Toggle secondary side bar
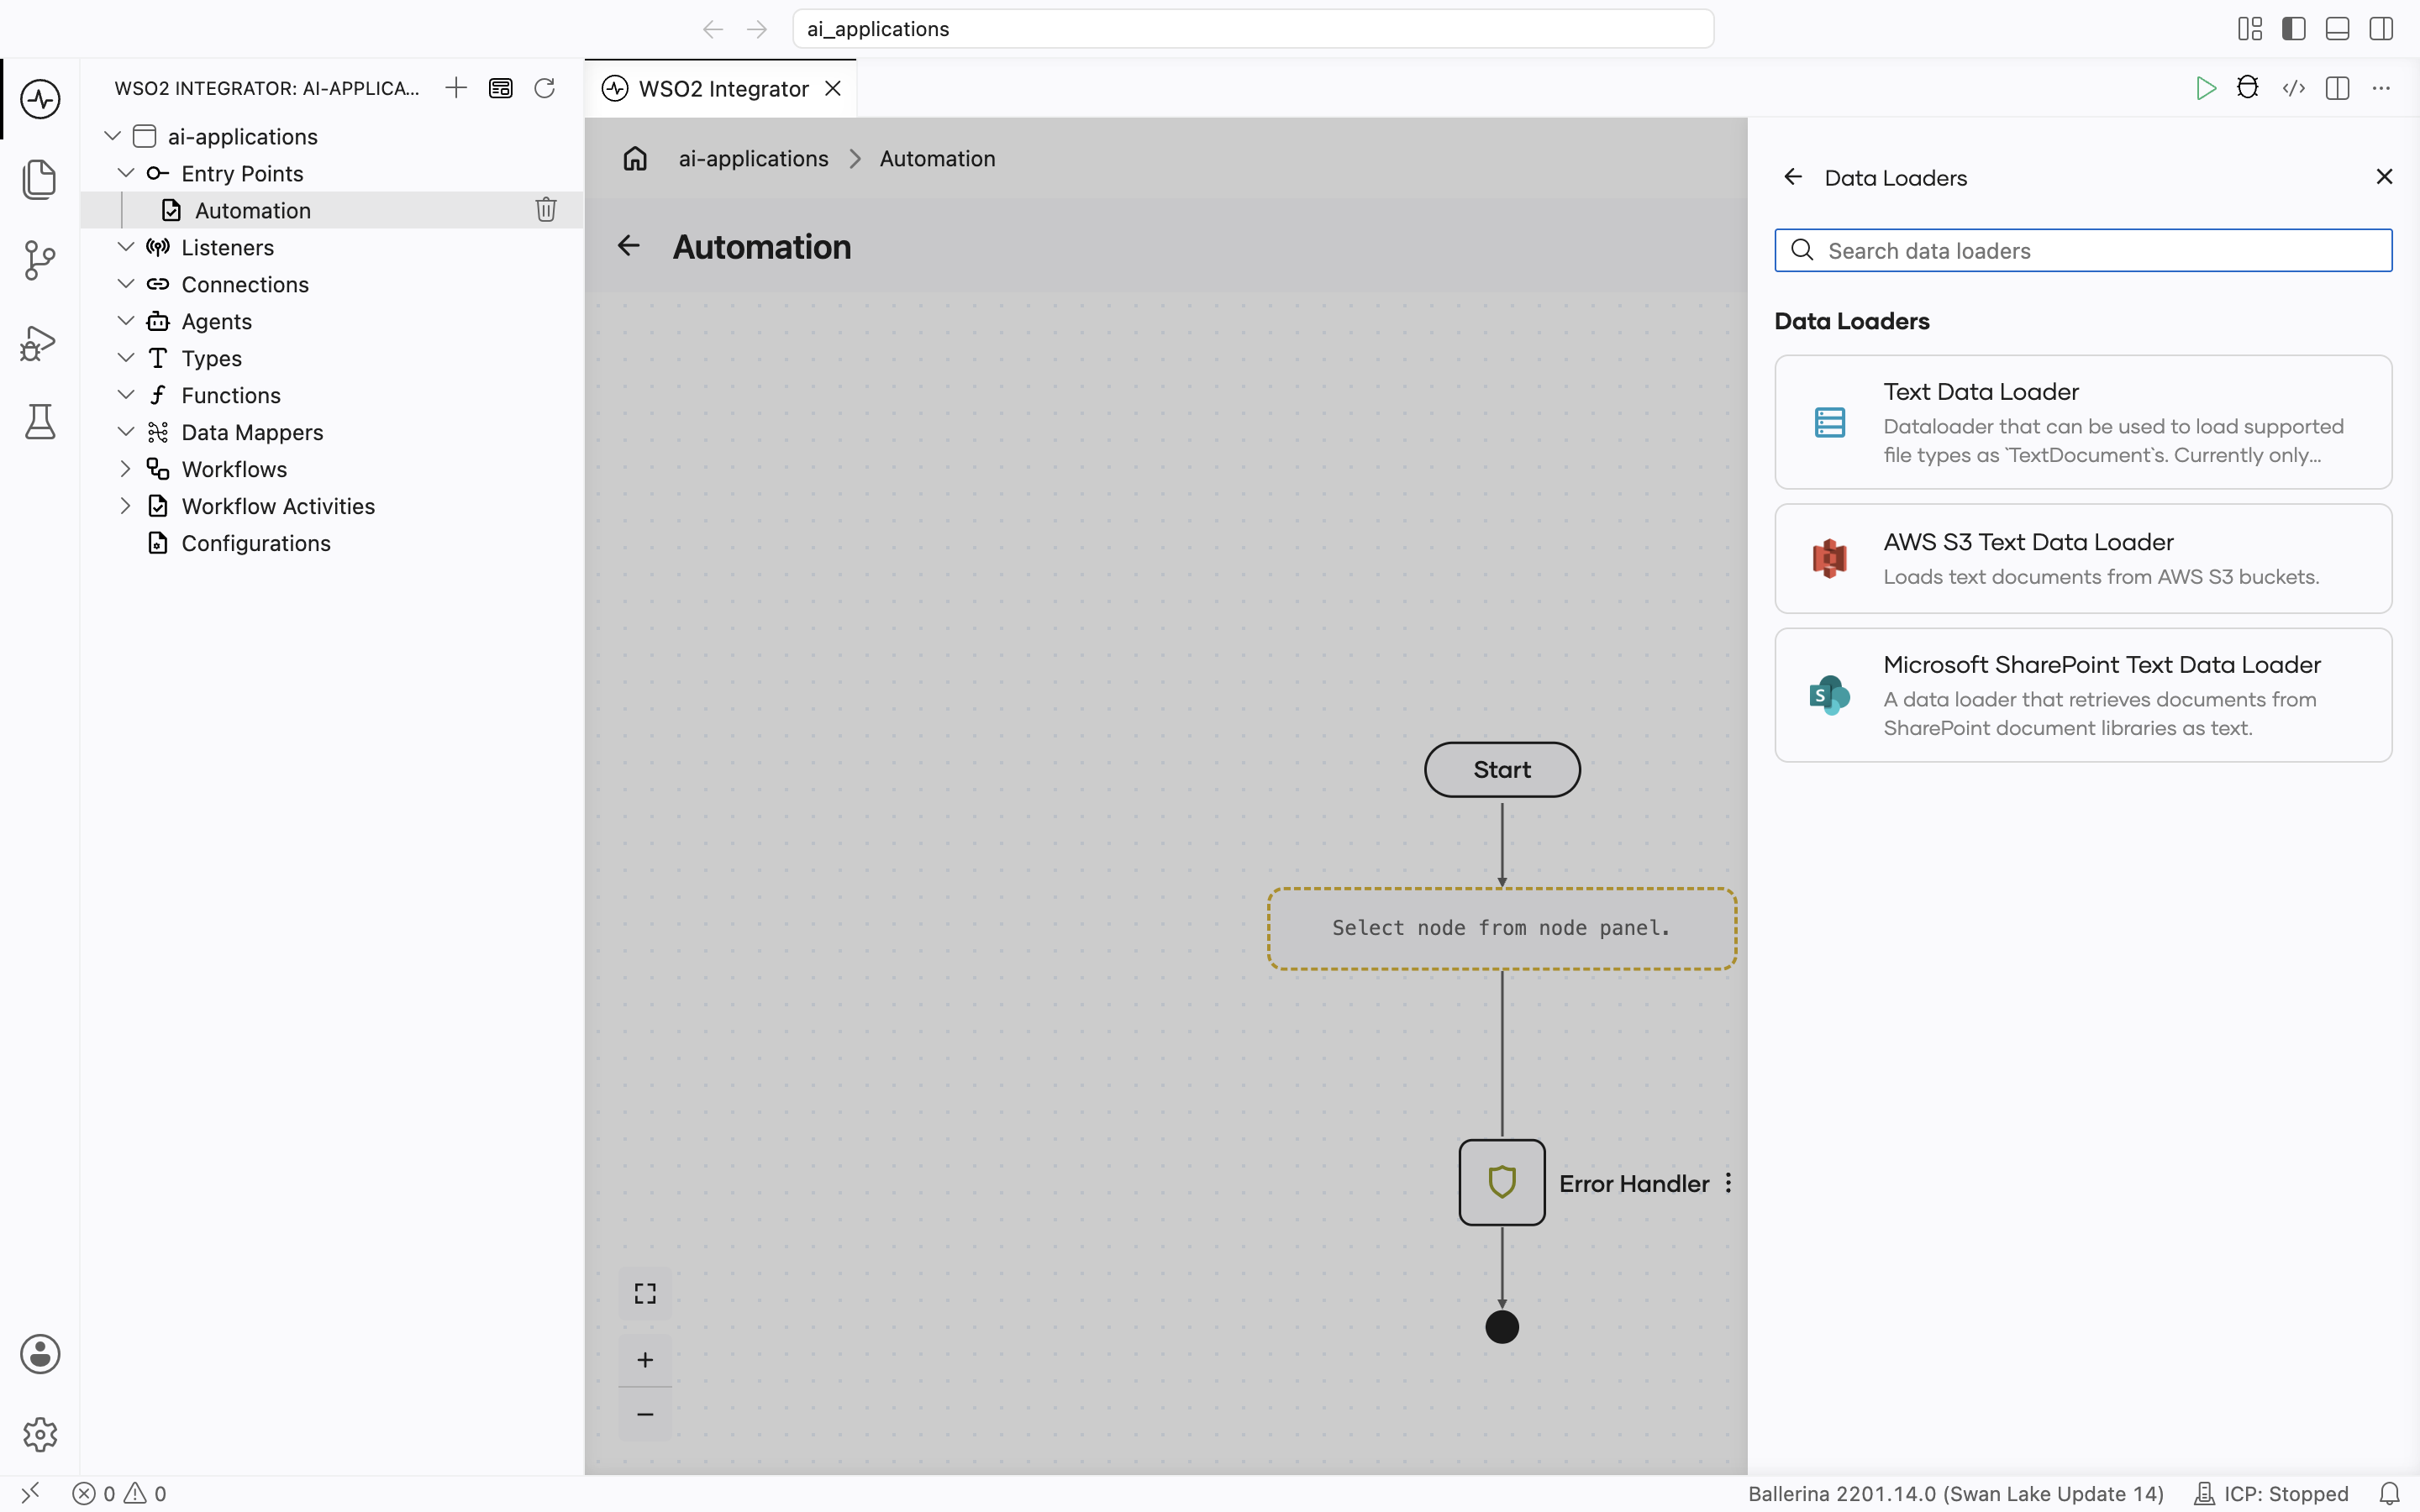Image resolution: width=2420 pixels, height=1512 pixels. tap(2382, 29)
